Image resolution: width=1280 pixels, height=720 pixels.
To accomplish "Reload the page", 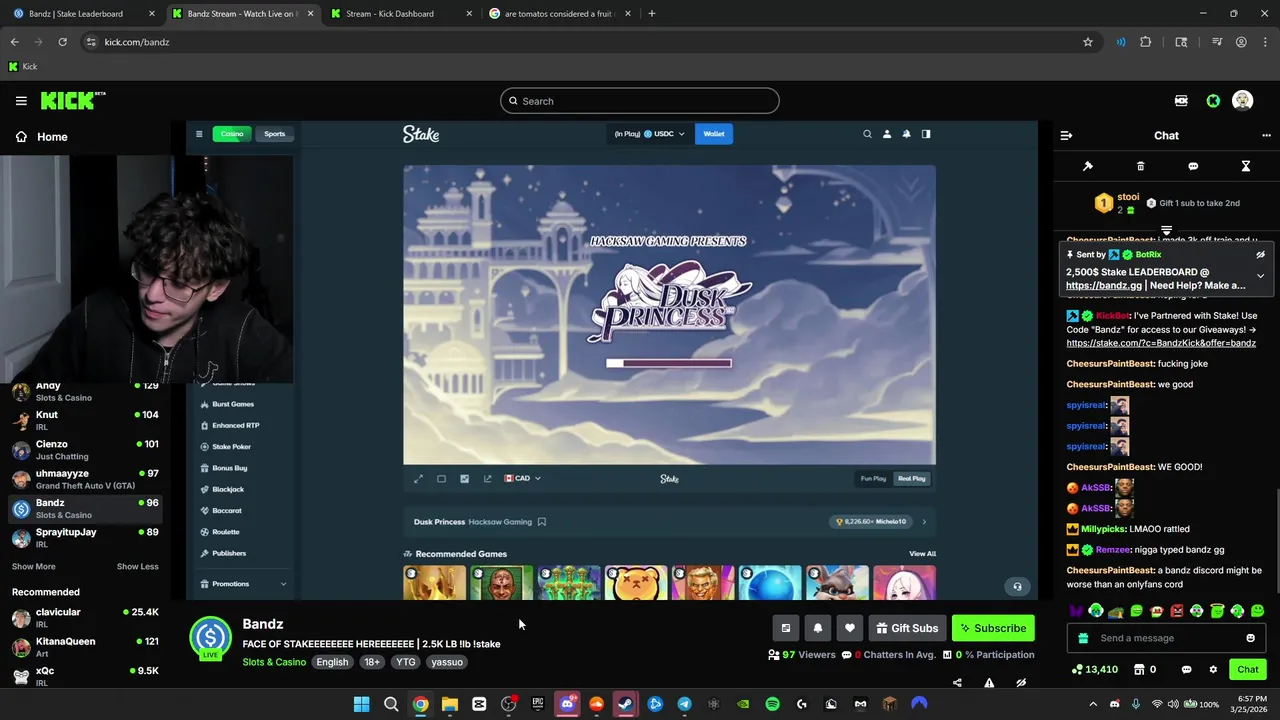I will tap(62, 42).
